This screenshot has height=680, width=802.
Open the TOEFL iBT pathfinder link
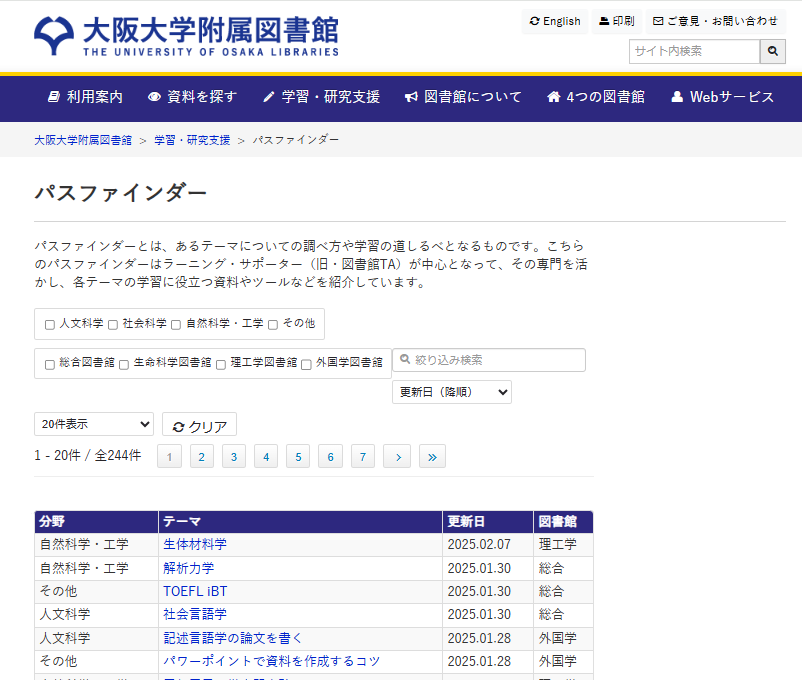point(195,591)
